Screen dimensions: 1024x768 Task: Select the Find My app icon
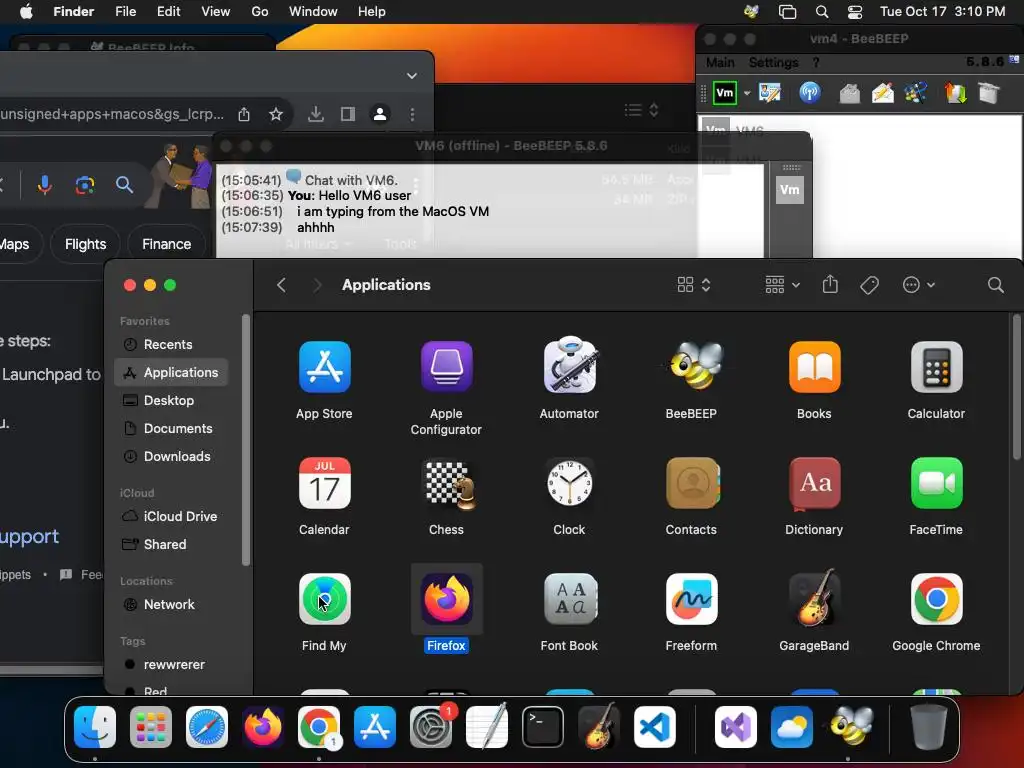(x=325, y=599)
